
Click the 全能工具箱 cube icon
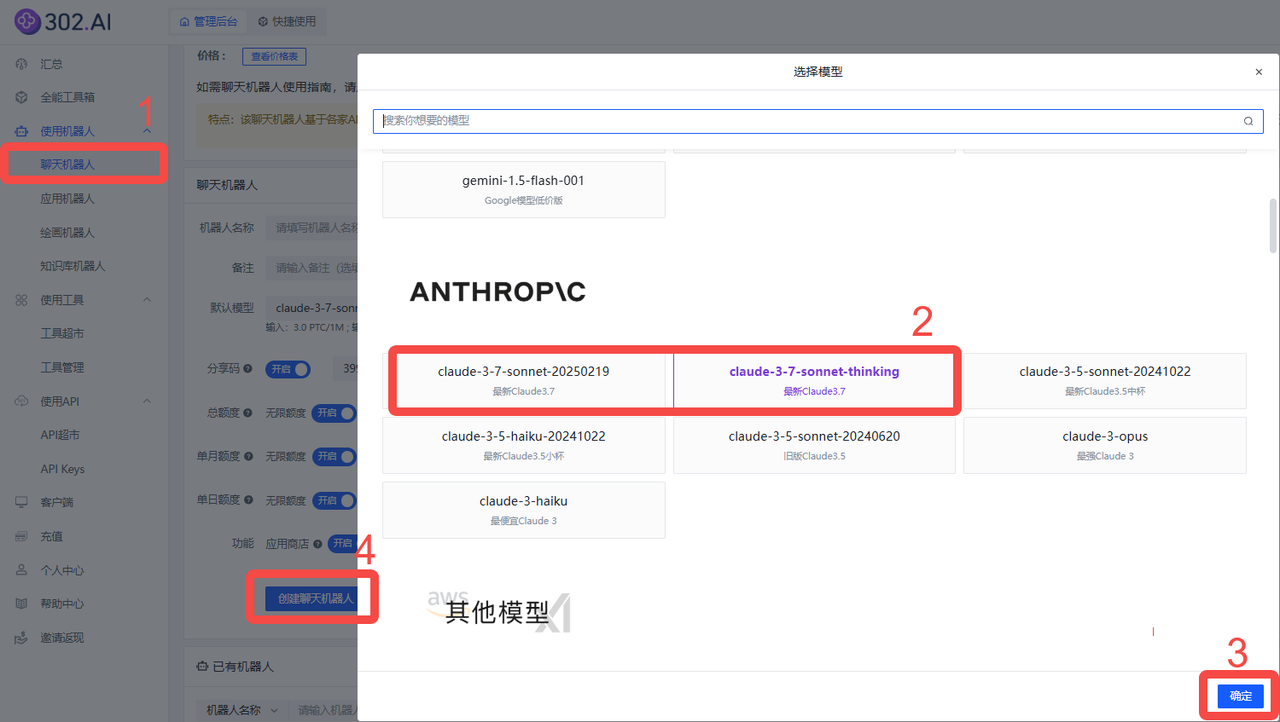[21, 98]
